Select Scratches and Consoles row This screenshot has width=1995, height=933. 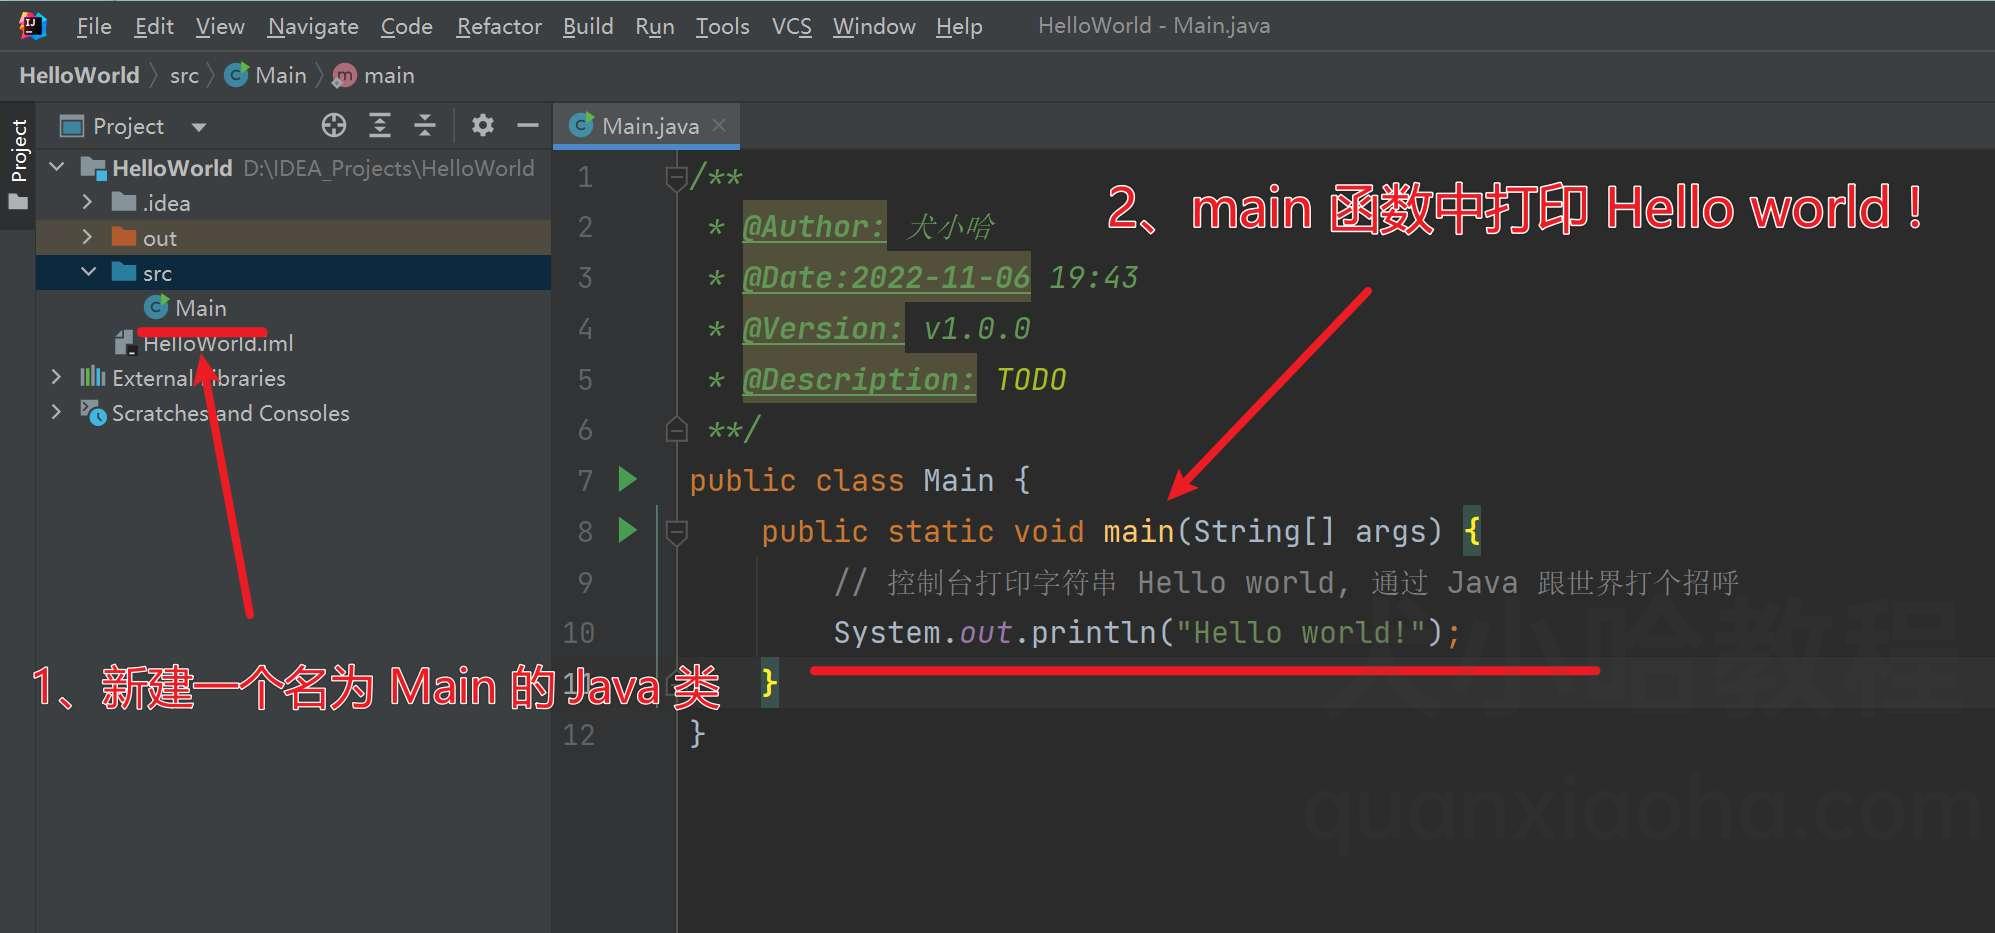[x=293, y=413]
